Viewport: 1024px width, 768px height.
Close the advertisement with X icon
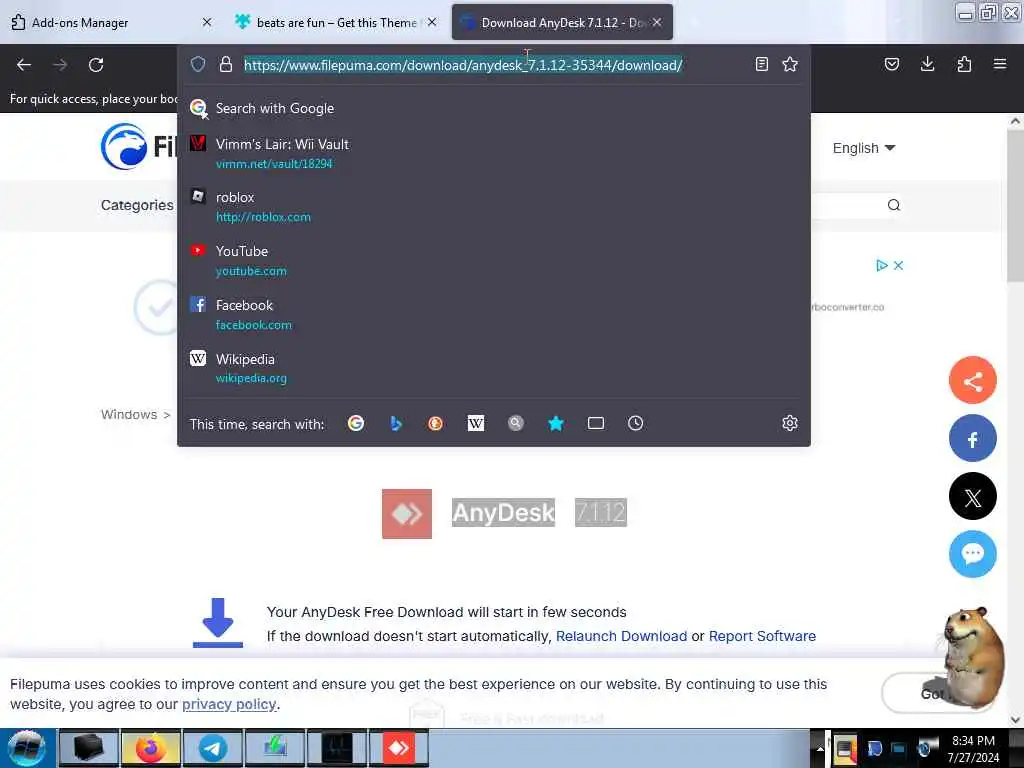(x=899, y=265)
